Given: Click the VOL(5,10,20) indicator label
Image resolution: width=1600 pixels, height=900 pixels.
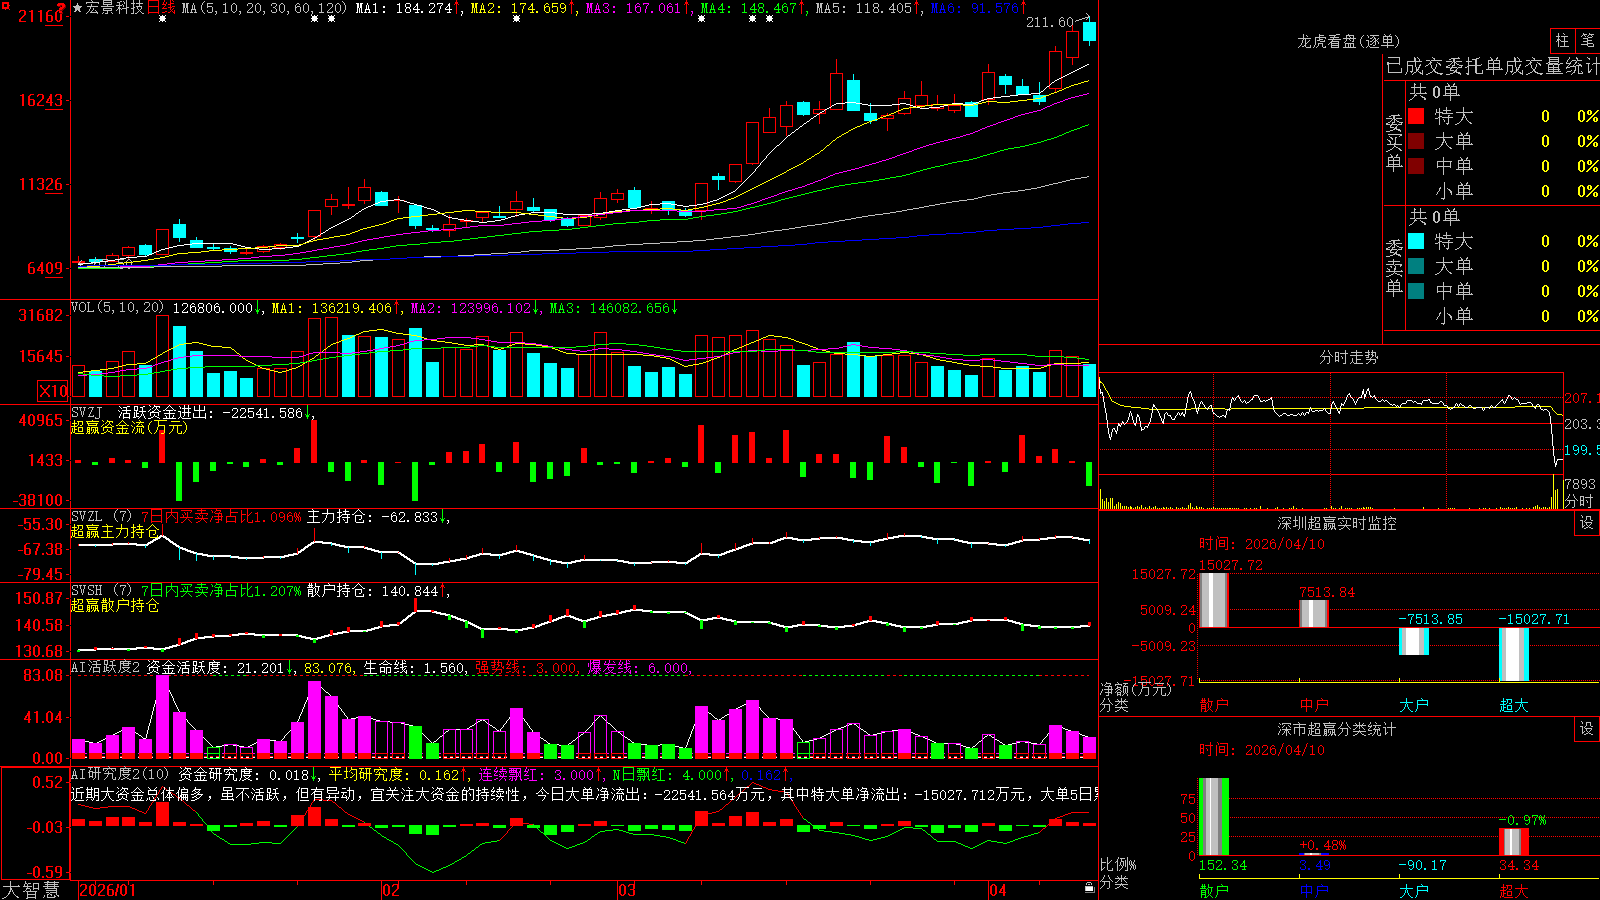Looking at the screenshot, I should click(117, 308).
